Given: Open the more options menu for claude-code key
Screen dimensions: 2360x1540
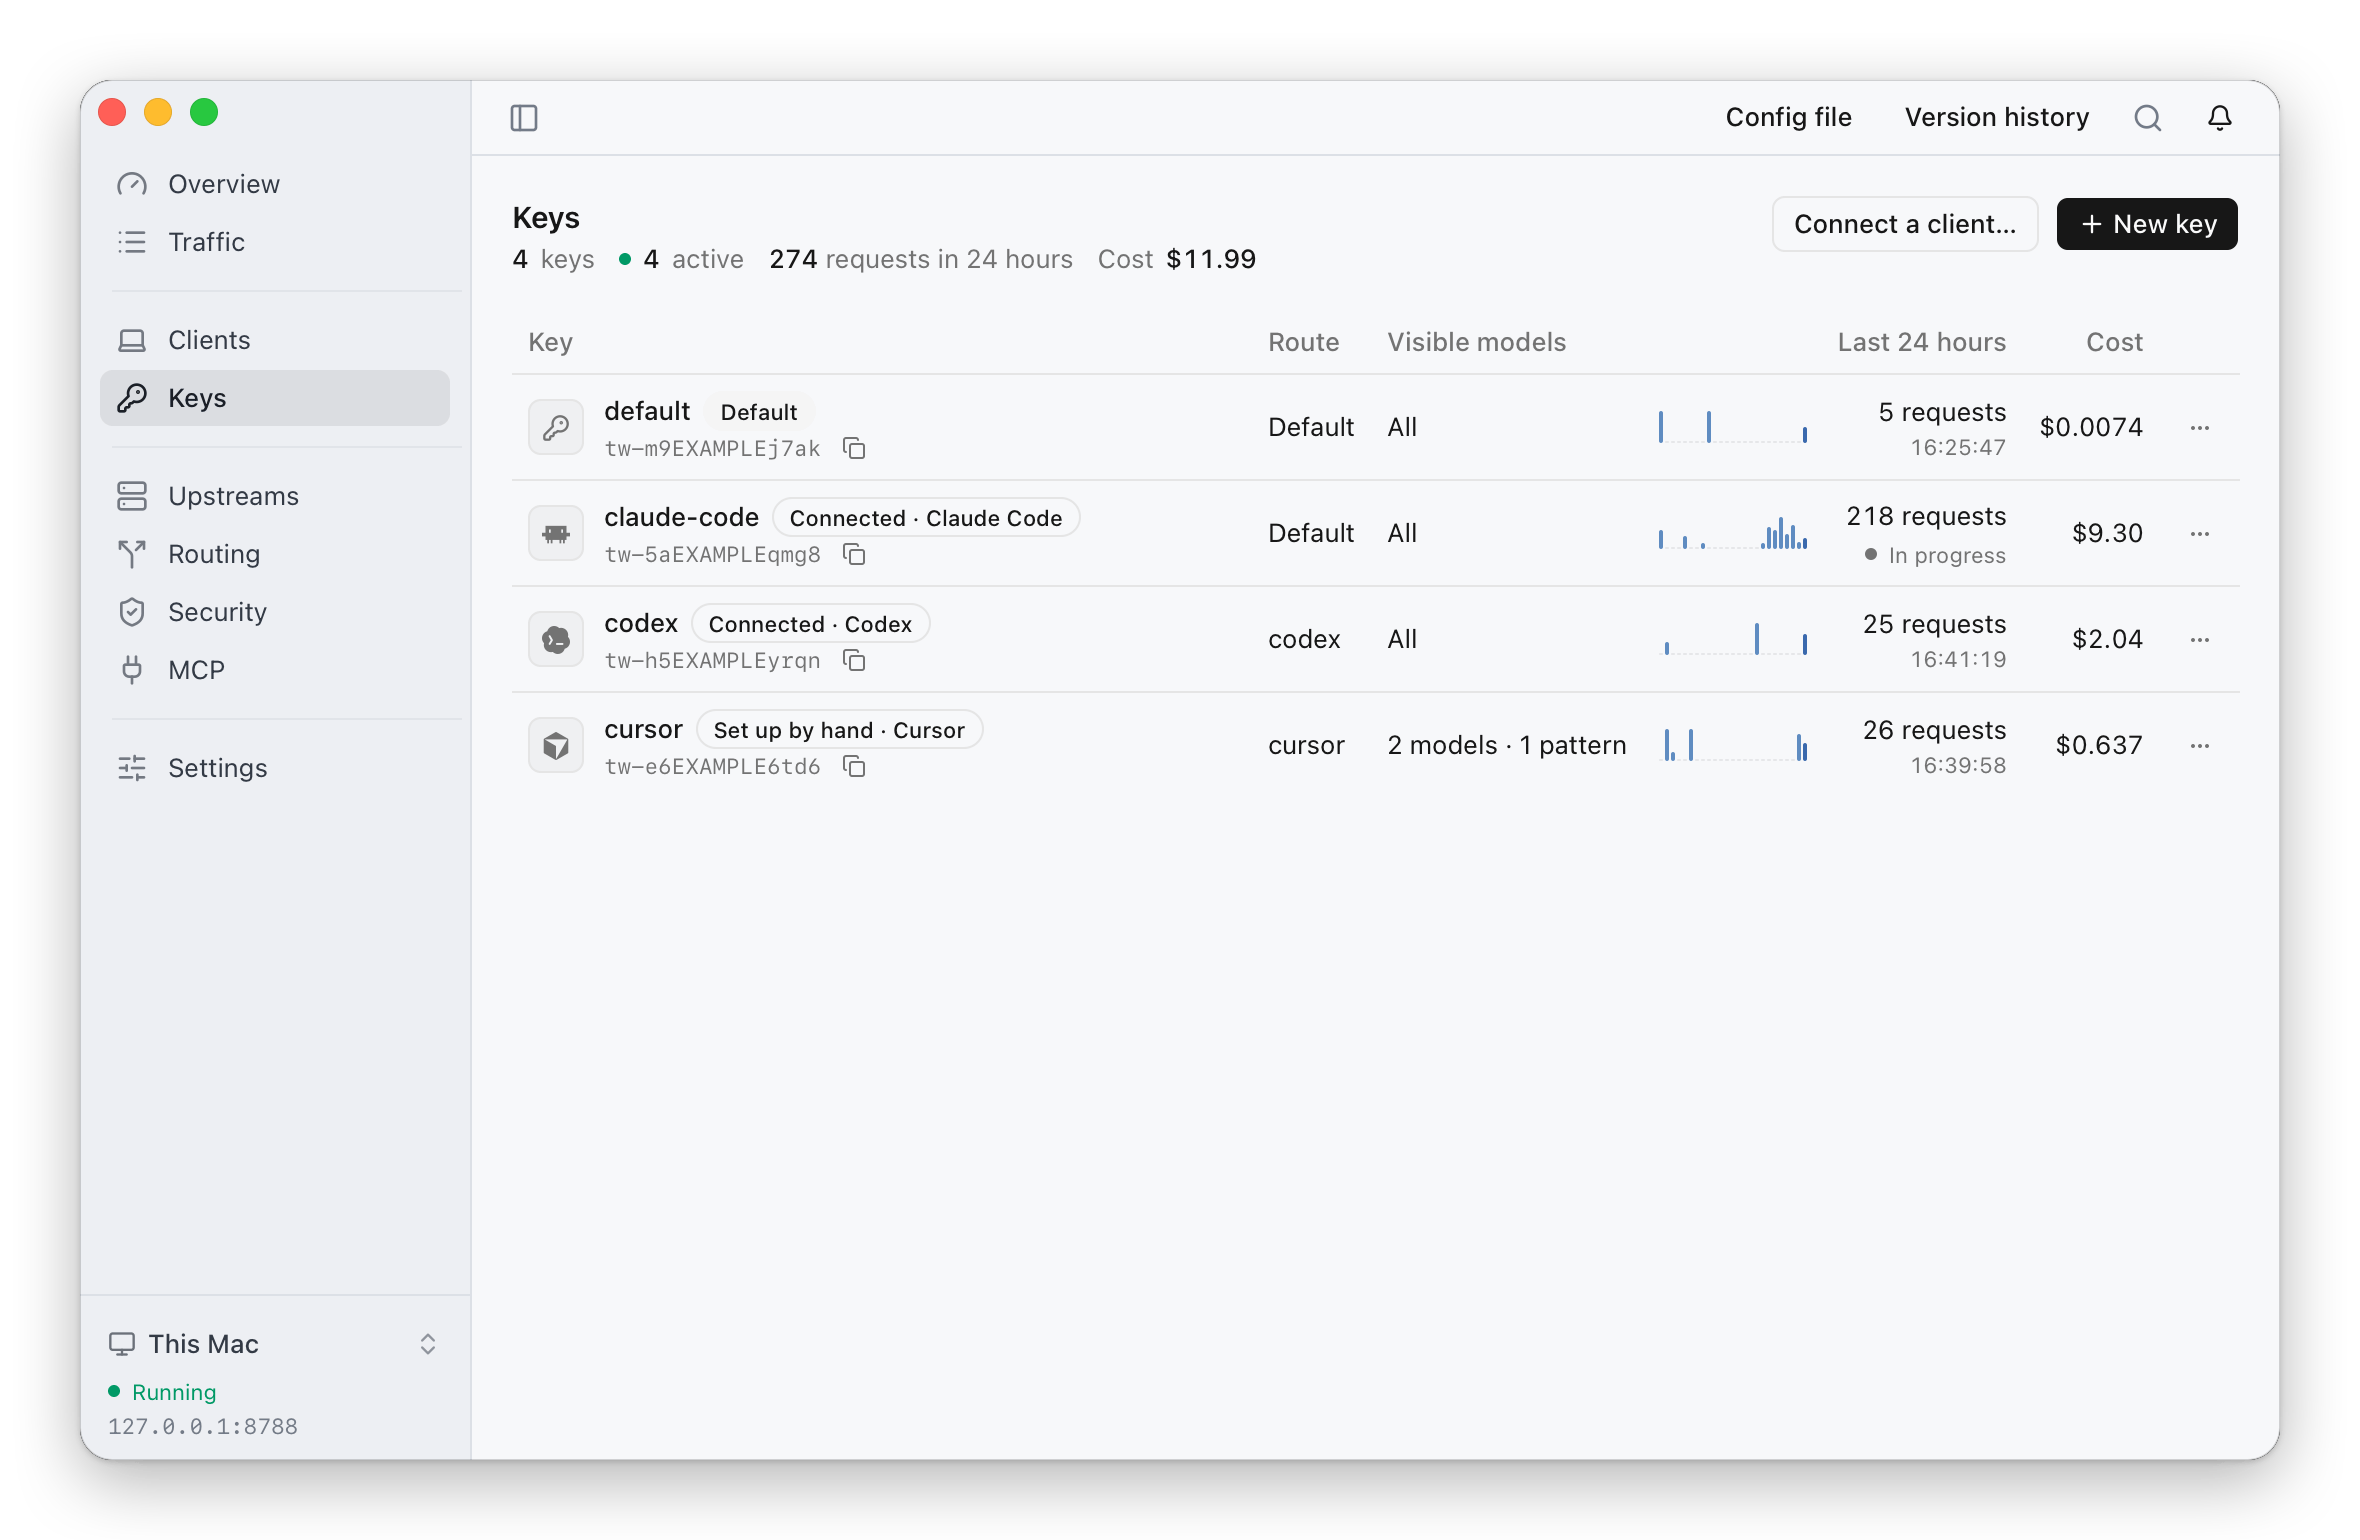Looking at the screenshot, I should coord(2200,534).
